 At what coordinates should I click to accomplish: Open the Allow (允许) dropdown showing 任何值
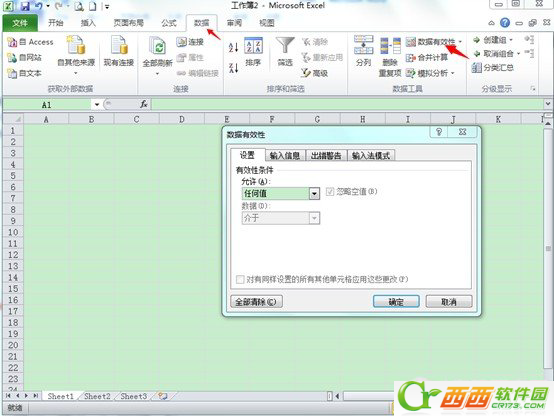(314, 194)
